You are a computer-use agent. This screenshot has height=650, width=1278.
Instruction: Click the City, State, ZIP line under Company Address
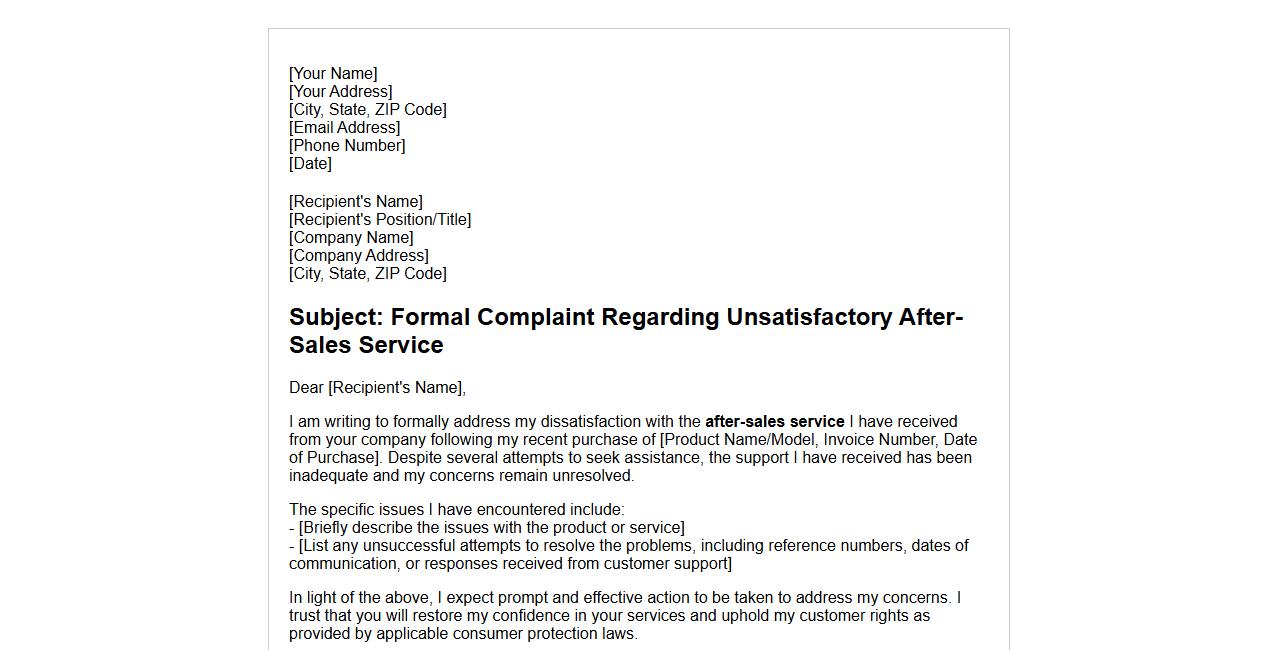(x=367, y=274)
